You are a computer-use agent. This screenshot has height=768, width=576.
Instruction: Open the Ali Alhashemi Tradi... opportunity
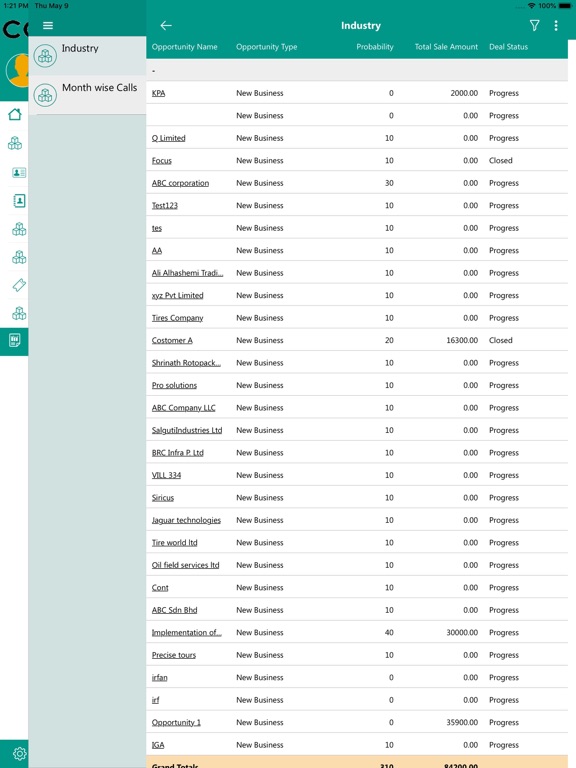[x=187, y=273]
